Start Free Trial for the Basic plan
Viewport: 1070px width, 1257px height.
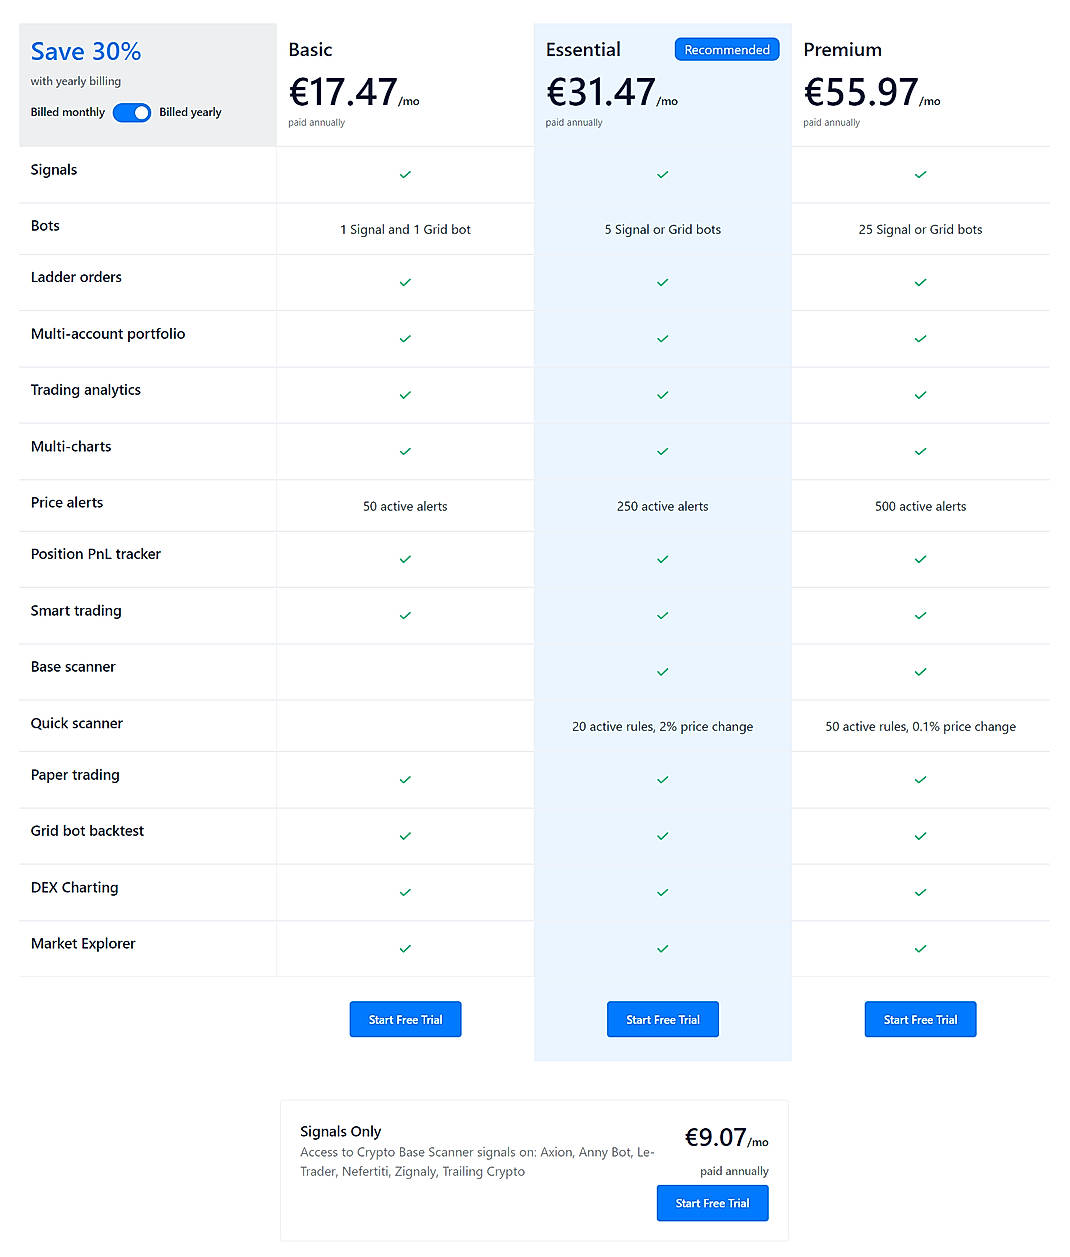click(x=405, y=1019)
